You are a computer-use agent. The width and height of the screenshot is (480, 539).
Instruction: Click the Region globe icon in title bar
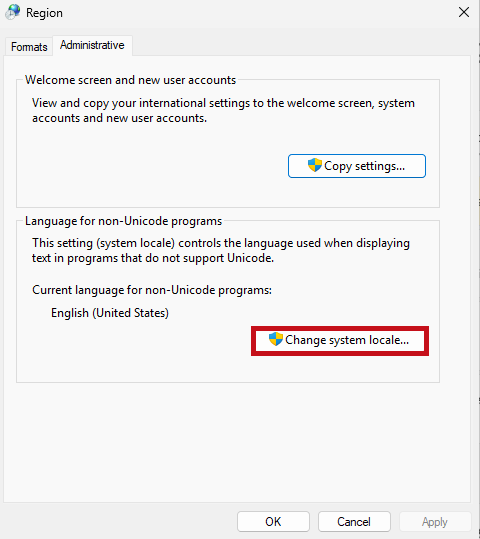[x=13, y=12]
